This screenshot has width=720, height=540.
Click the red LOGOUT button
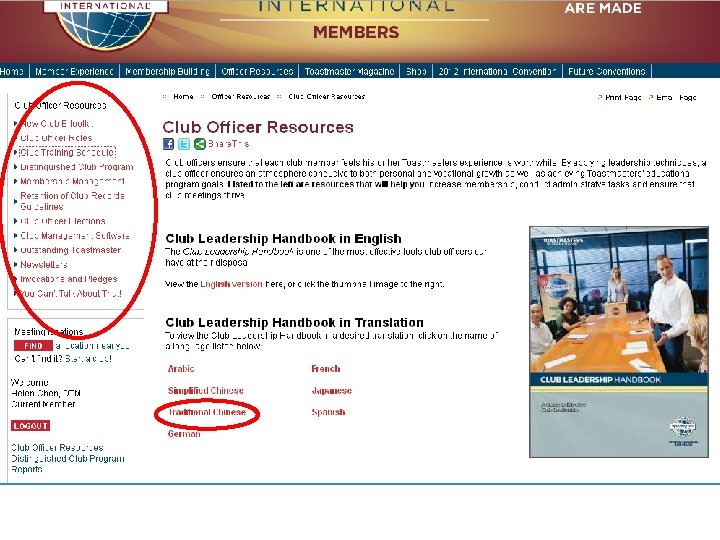pos(31,426)
